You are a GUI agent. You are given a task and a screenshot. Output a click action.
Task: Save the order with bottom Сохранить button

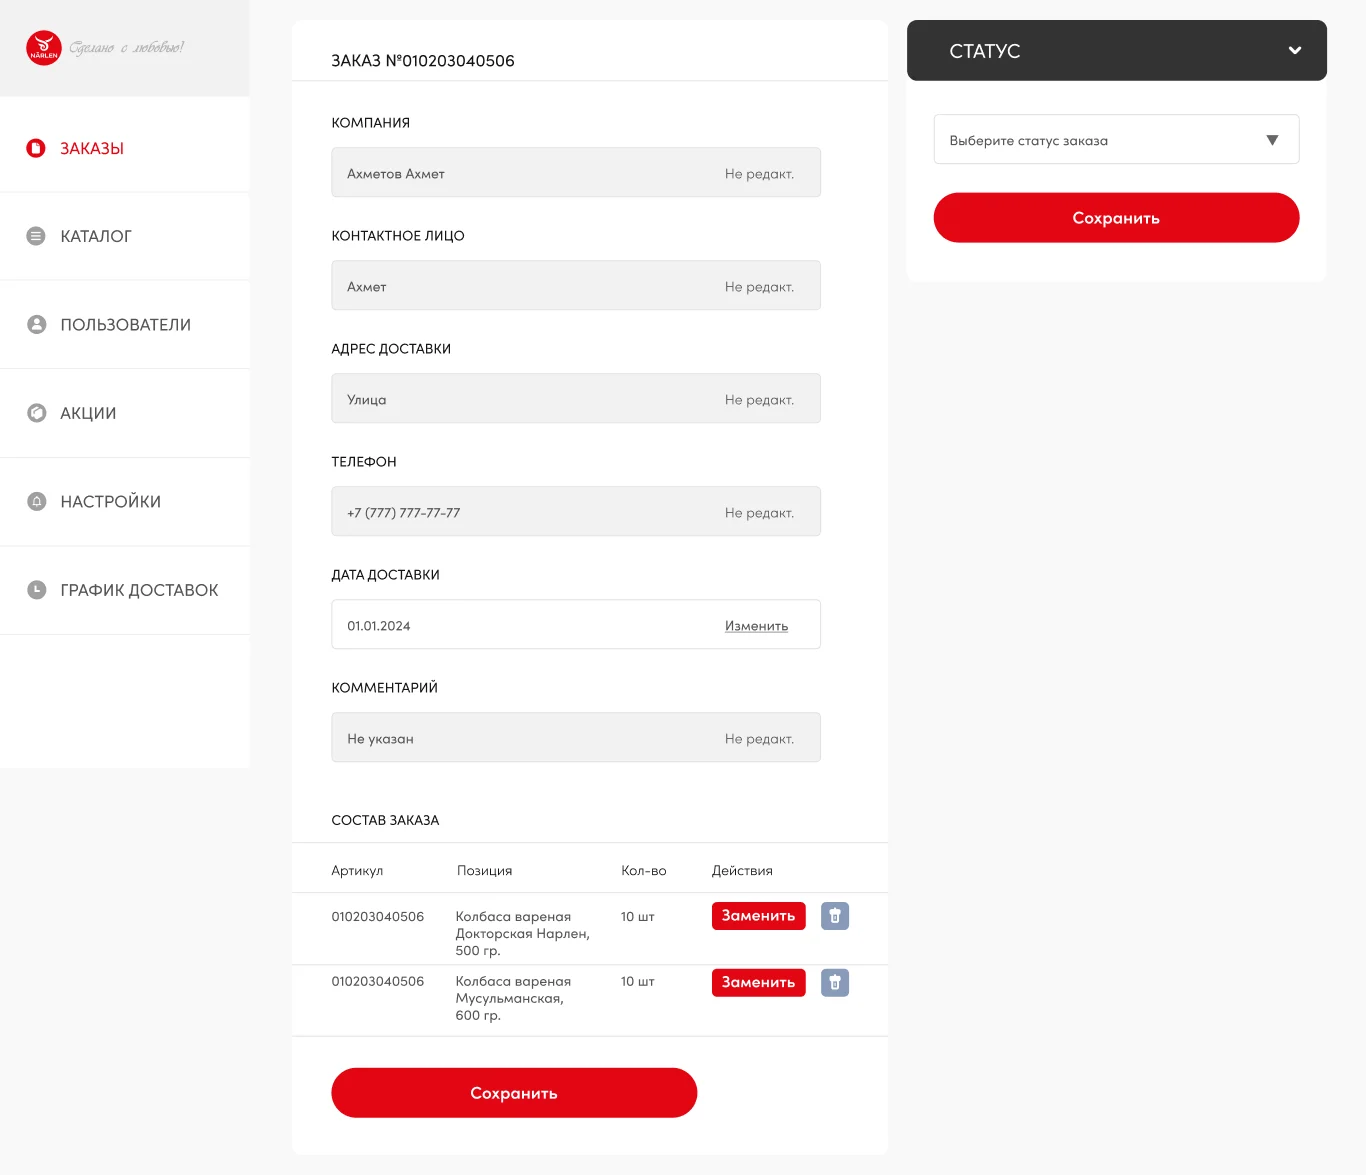[x=514, y=1093]
